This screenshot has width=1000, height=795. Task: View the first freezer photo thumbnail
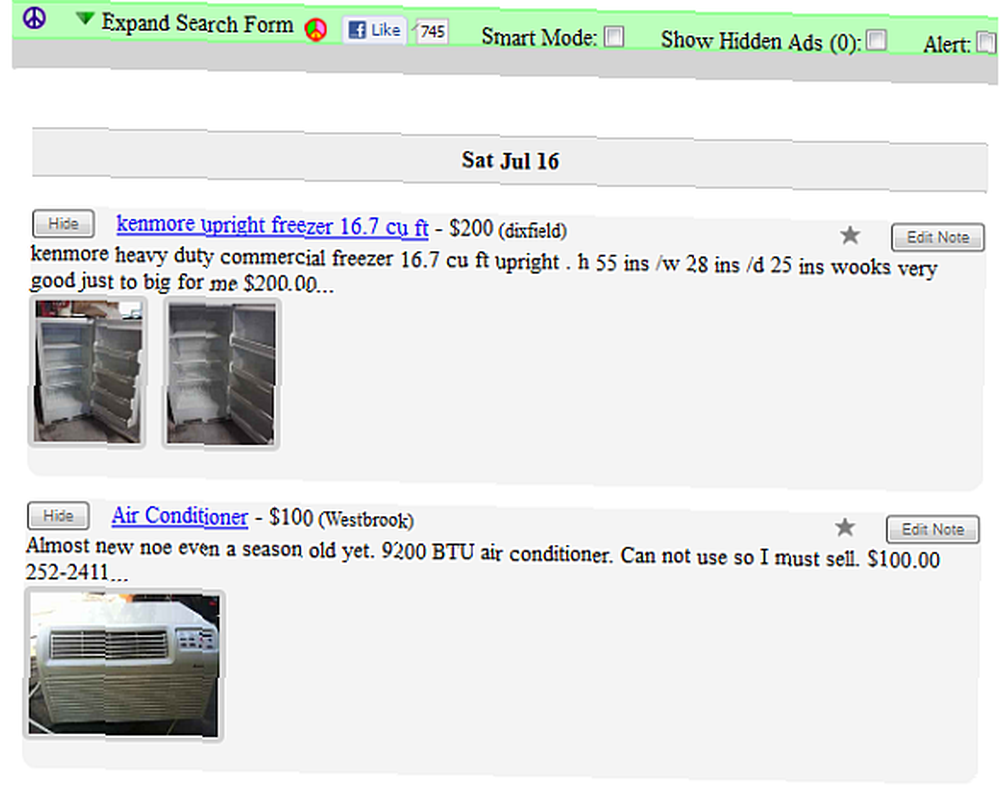point(88,372)
